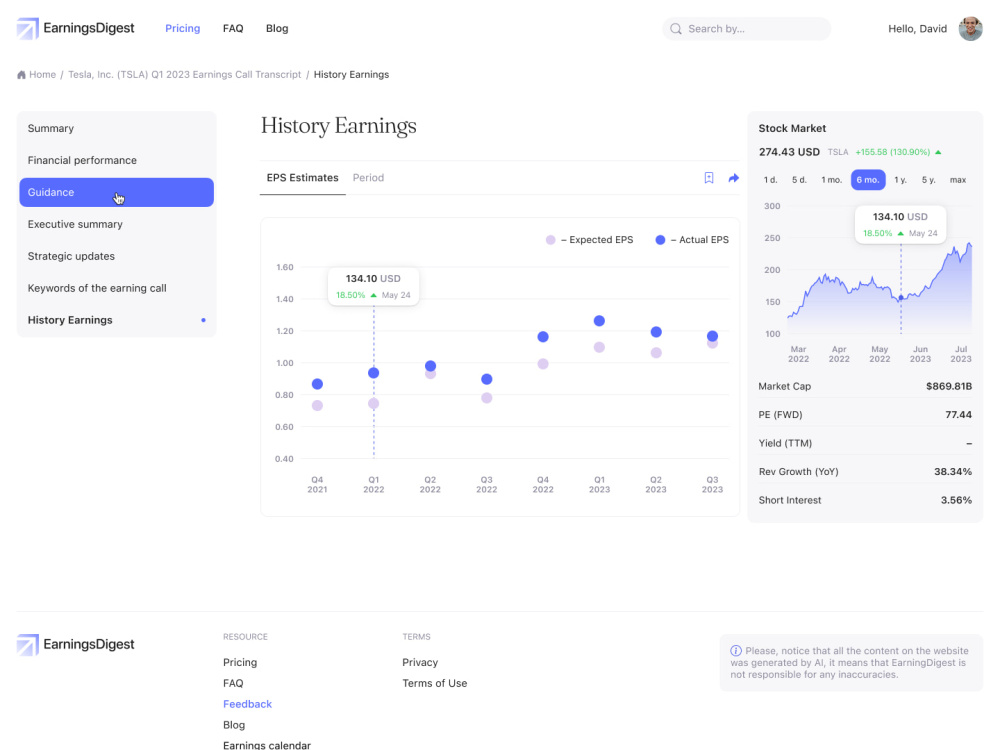Open Strategic updates section
1000x750 pixels.
click(x=116, y=256)
